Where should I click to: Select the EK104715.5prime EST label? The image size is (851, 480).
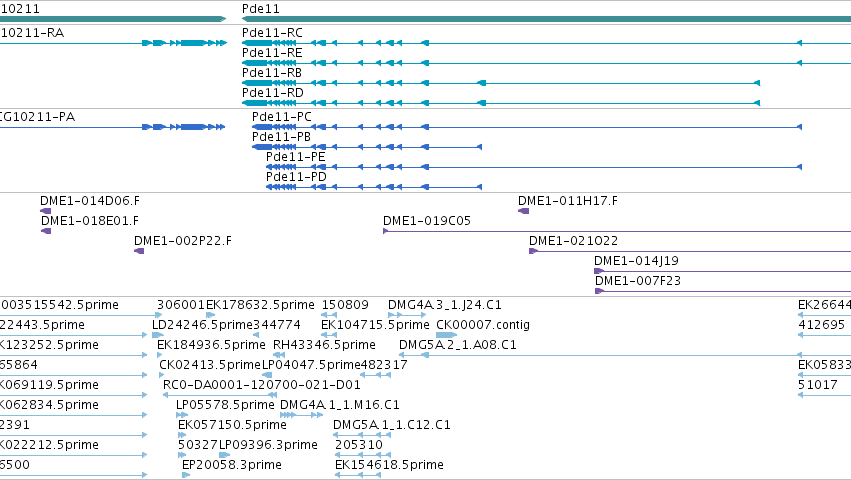(x=375, y=325)
